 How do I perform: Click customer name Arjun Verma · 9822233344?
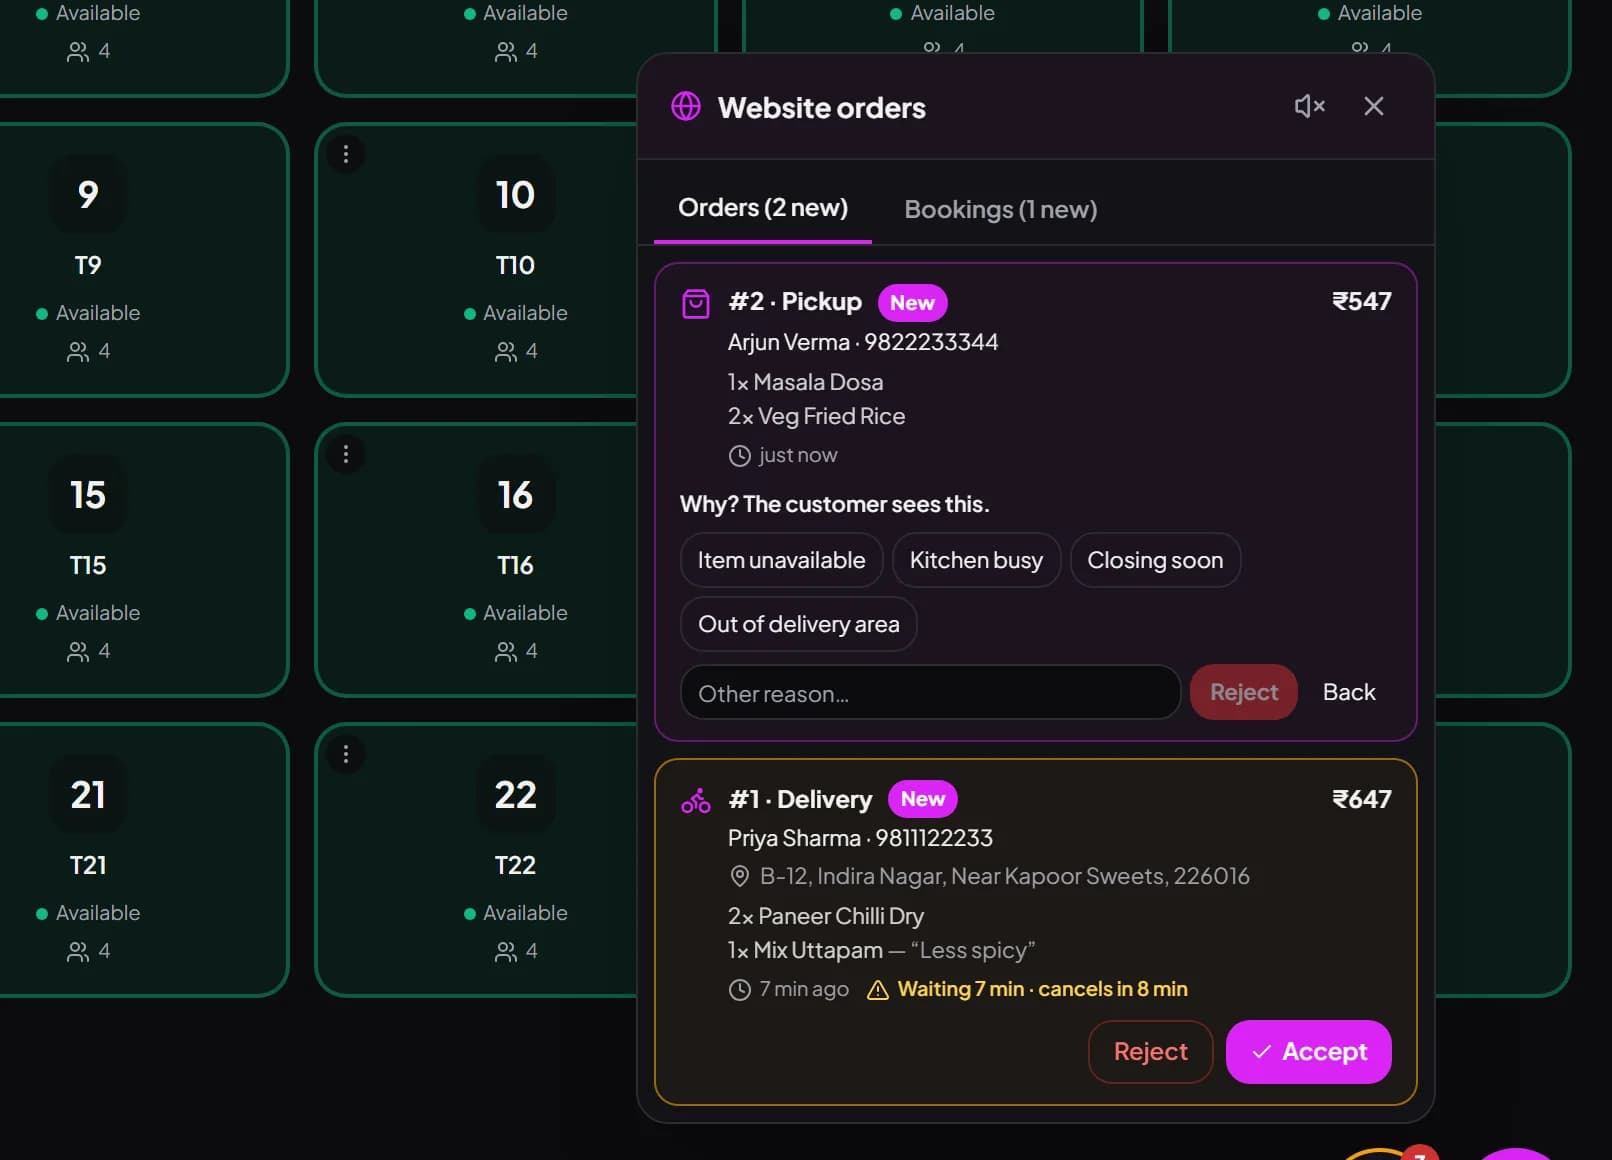pyautogui.click(x=862, y=342)
